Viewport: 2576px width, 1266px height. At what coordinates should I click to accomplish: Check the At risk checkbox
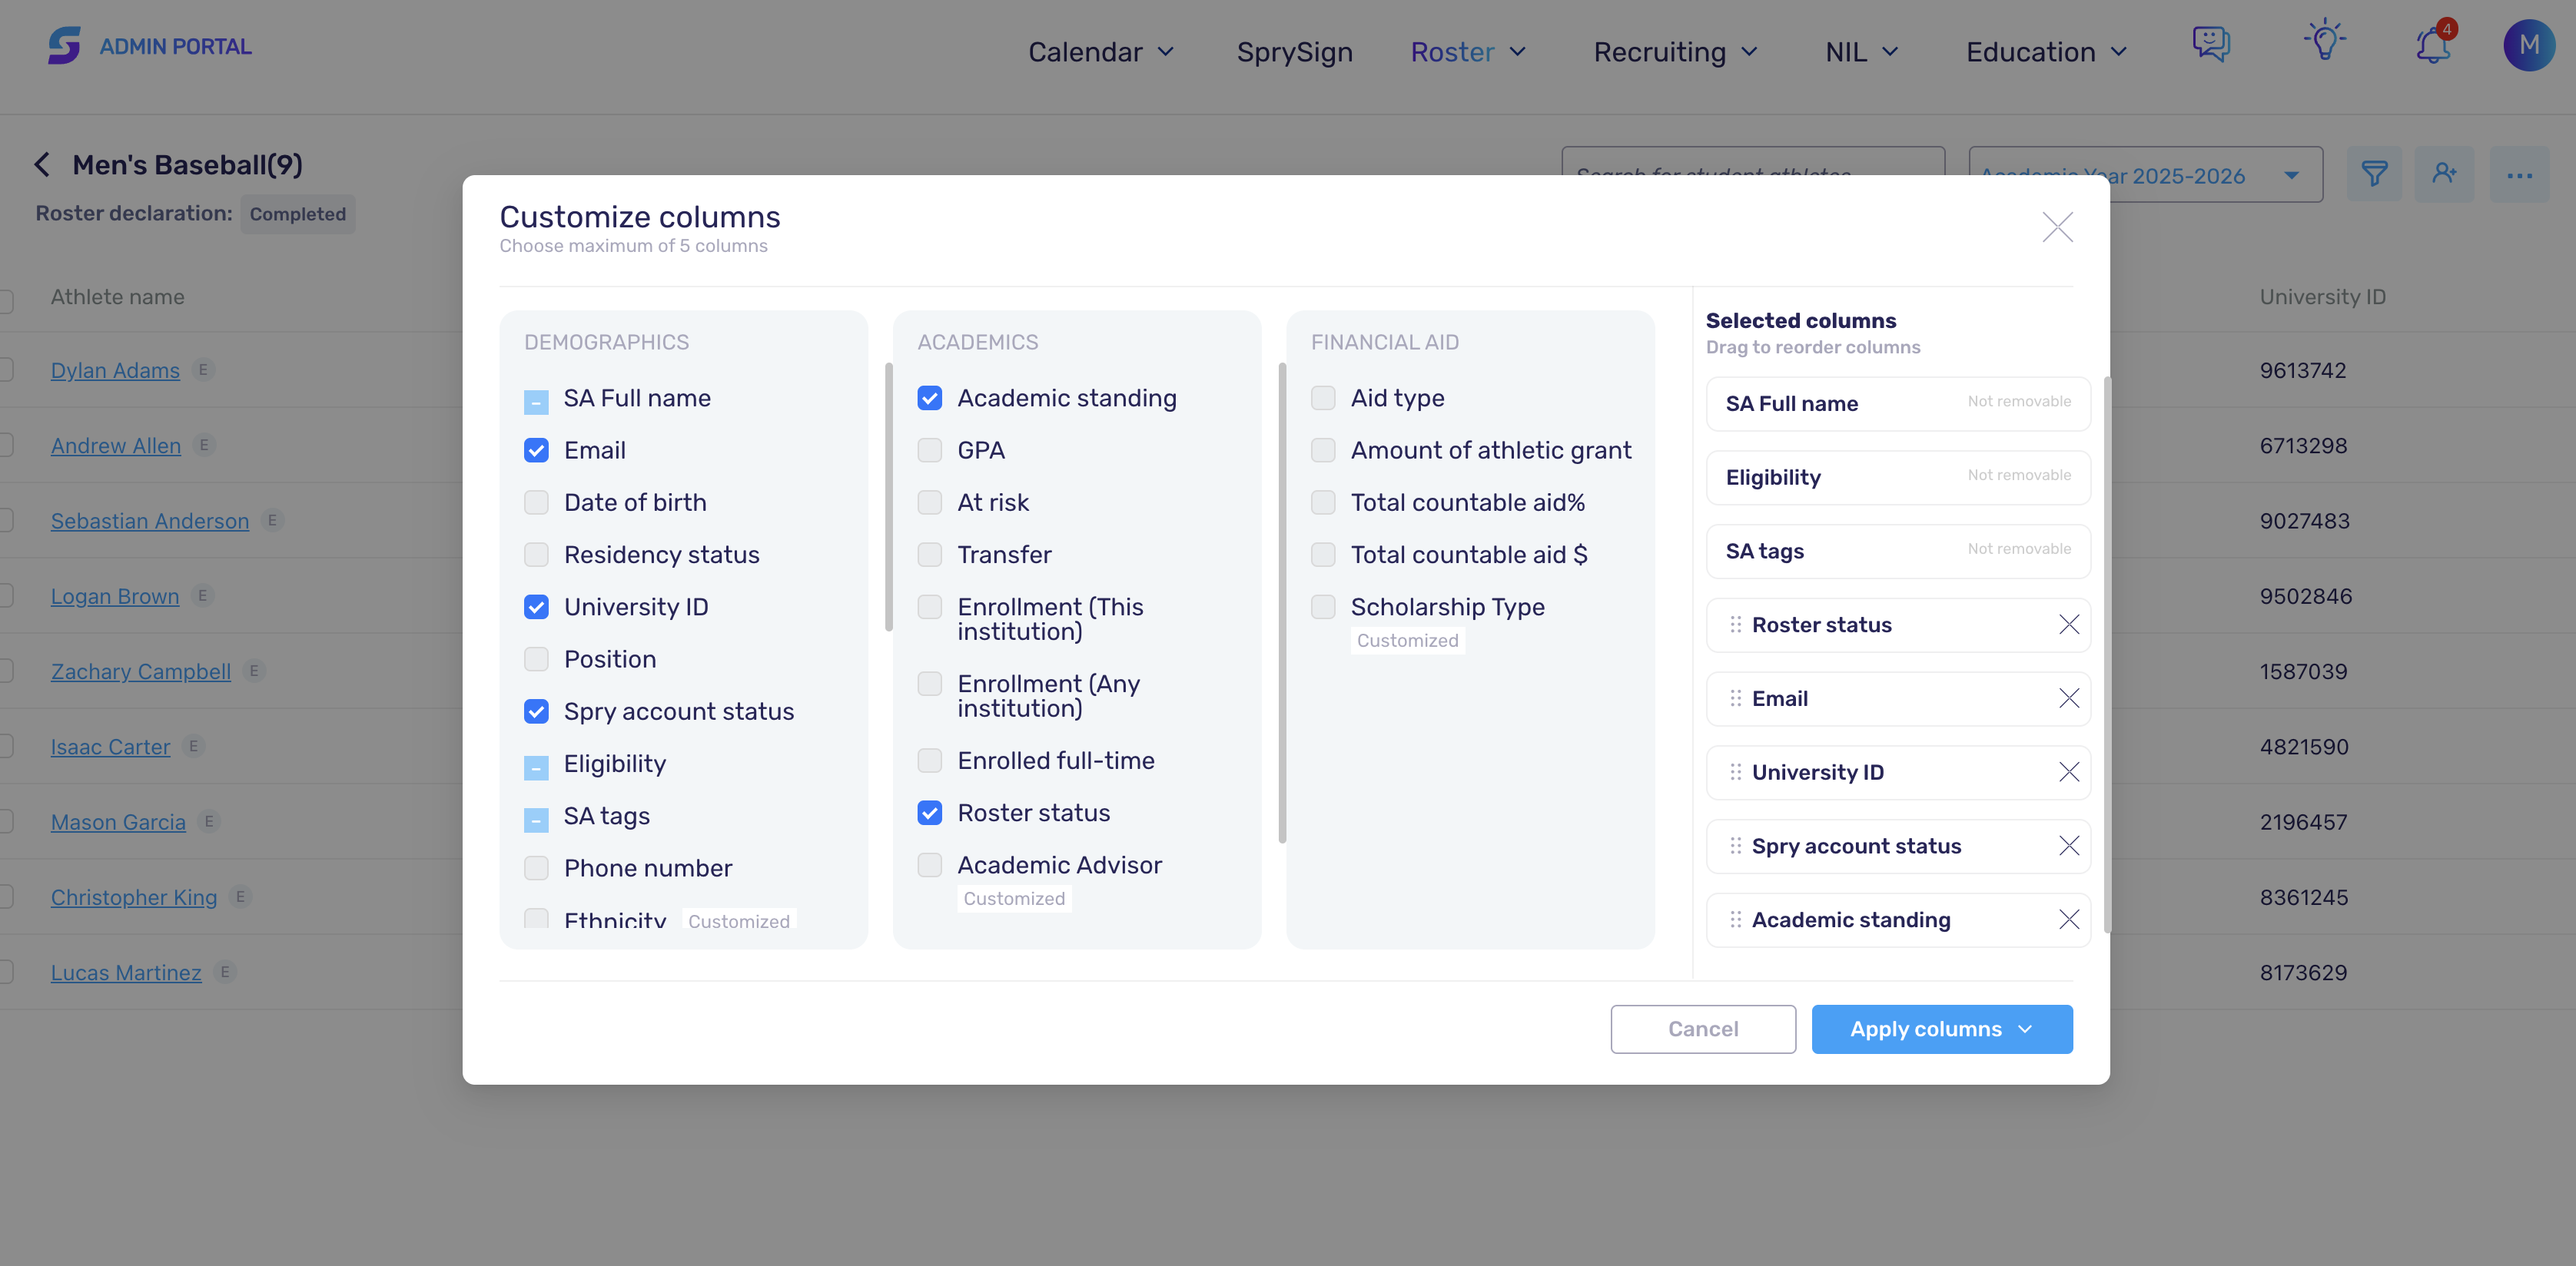pyautogui.click(x=929, y=503)
